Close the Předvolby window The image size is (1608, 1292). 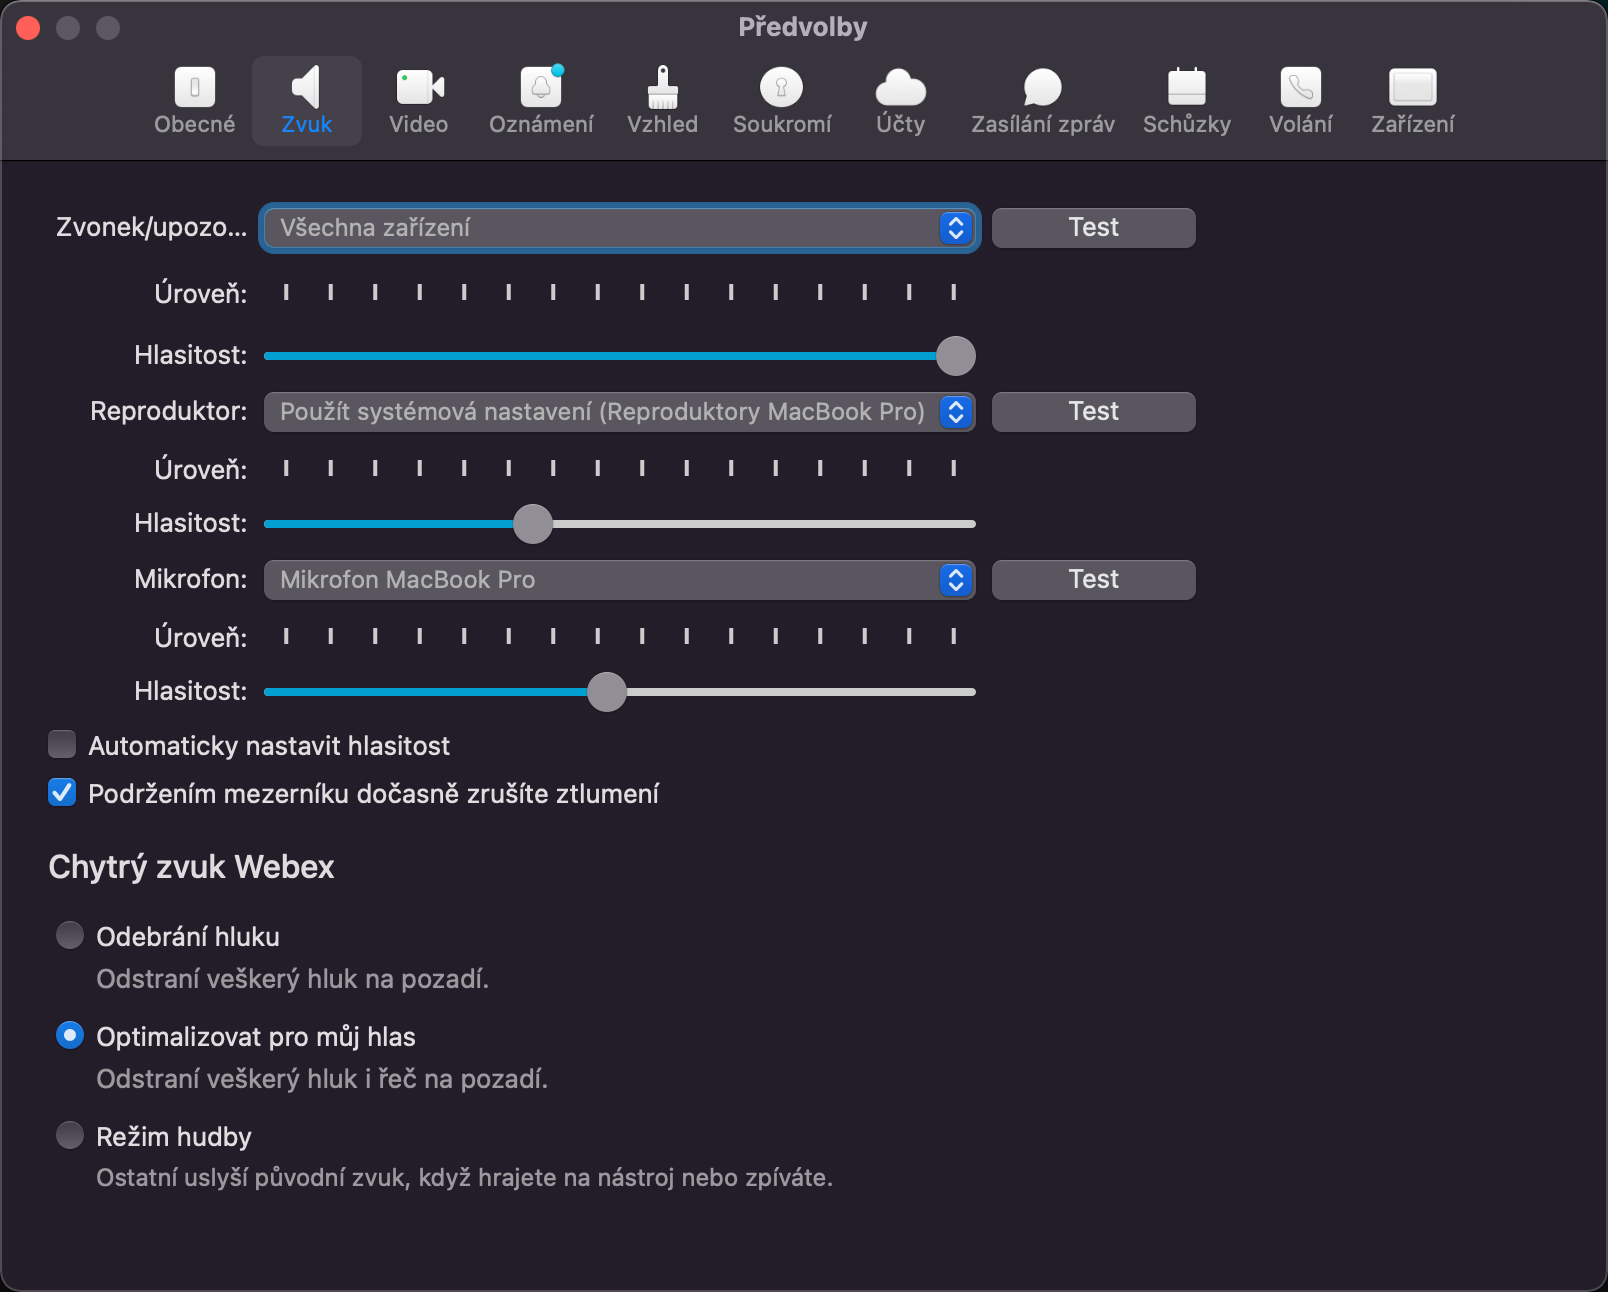[28, 28]
